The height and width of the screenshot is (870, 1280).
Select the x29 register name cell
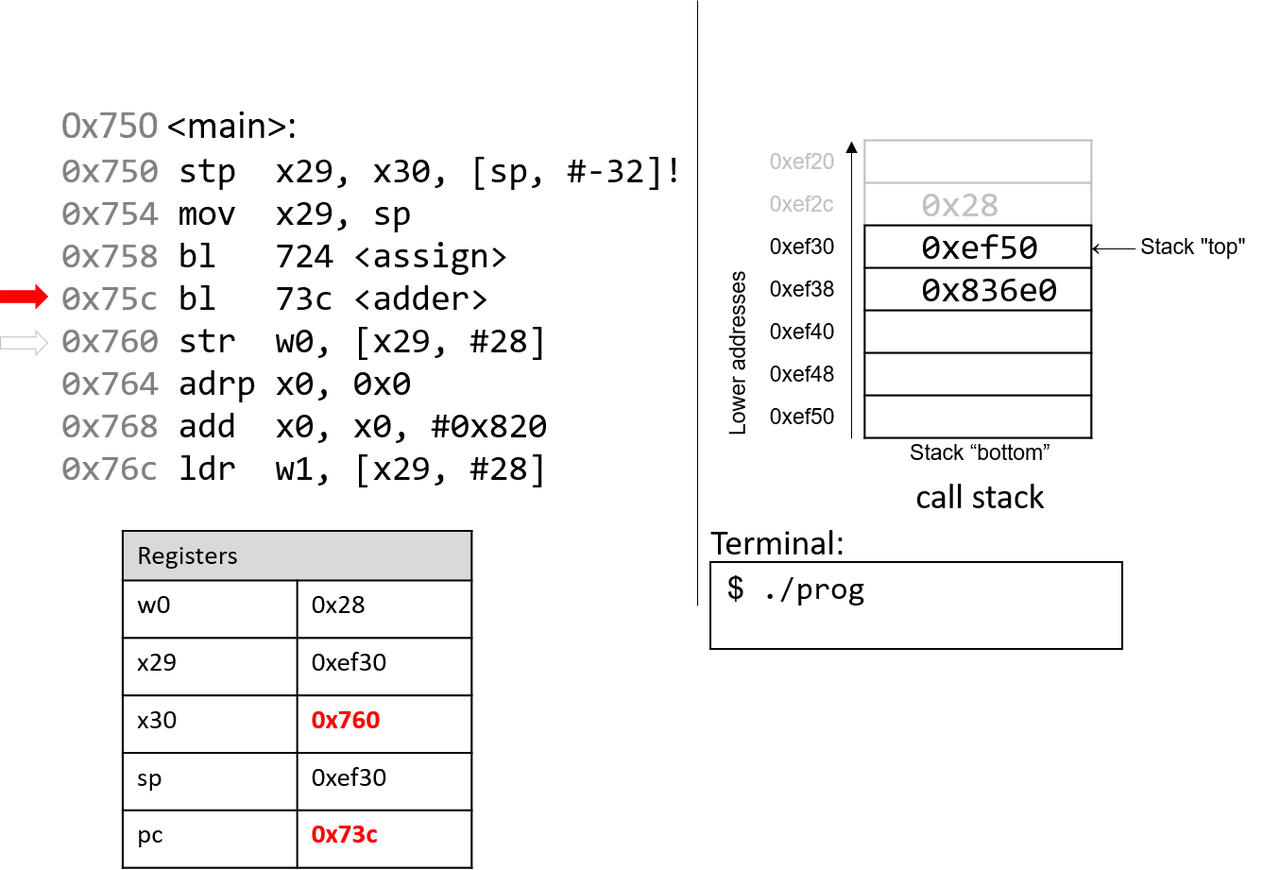tap(210, 662)
